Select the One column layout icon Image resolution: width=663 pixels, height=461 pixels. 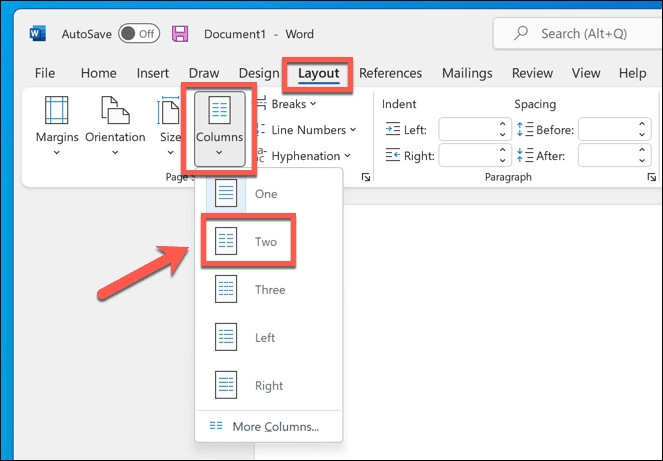click(226, 193)
